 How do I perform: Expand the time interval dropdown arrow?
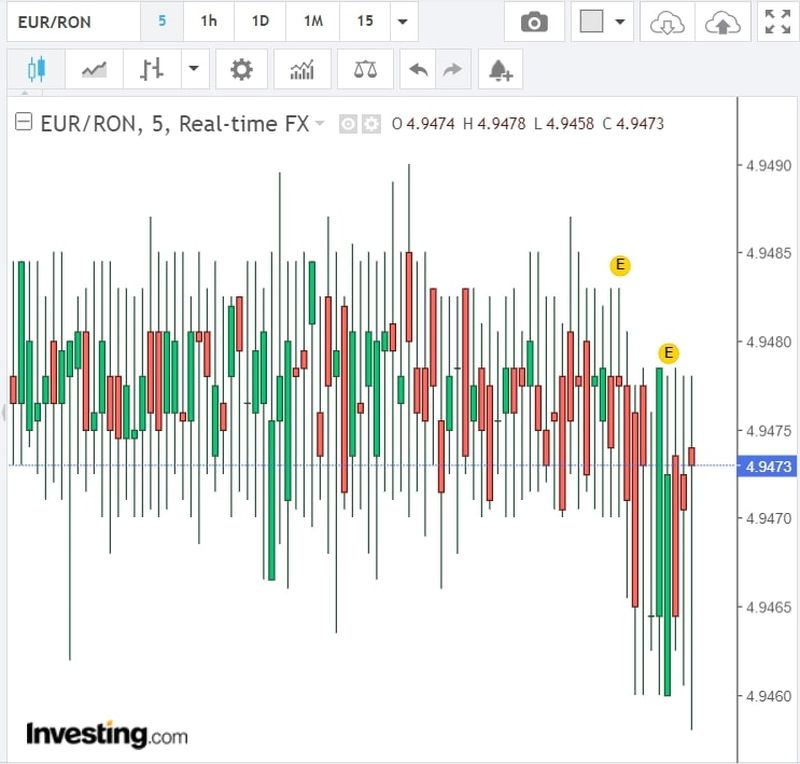(402, 22)
